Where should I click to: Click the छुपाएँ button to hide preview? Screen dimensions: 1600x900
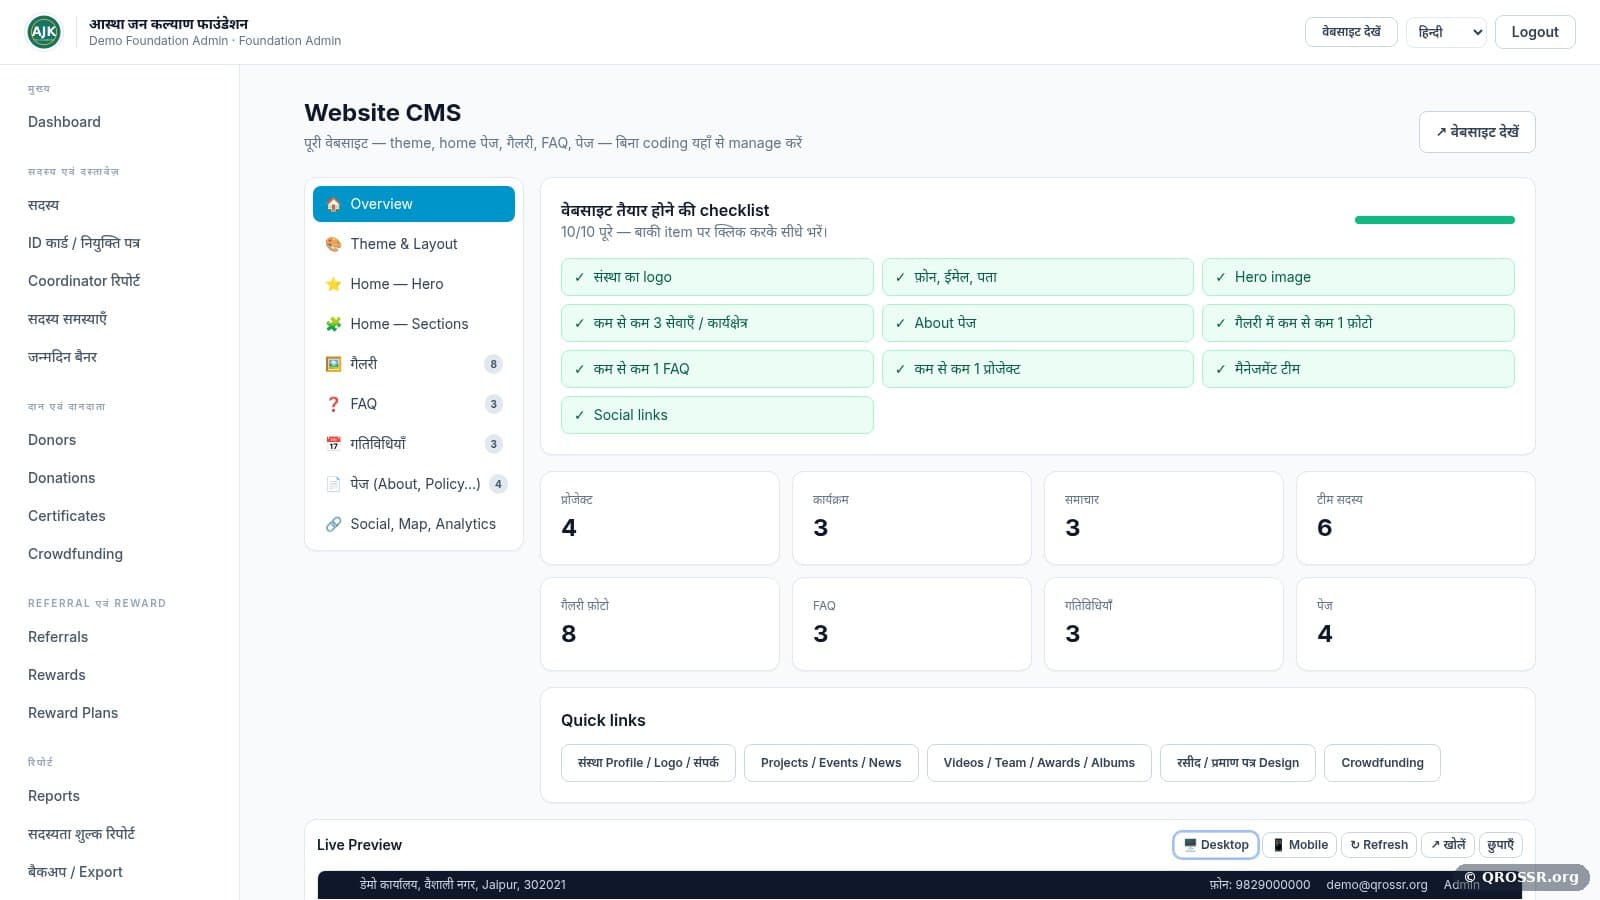[x=1500, y=845]
